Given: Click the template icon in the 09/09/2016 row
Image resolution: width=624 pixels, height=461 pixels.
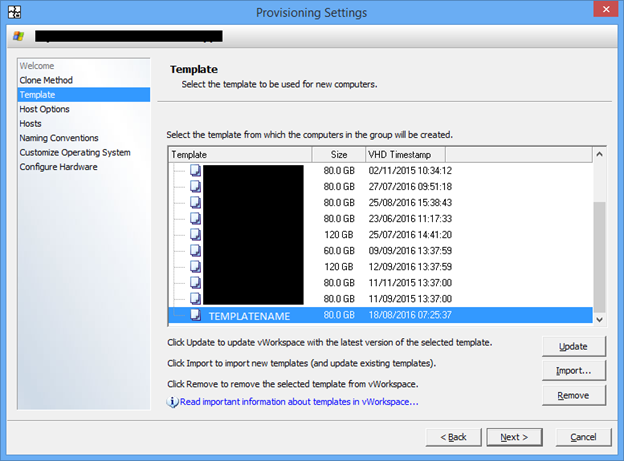Looking at the screenshot, I should (x=195, y=250).
